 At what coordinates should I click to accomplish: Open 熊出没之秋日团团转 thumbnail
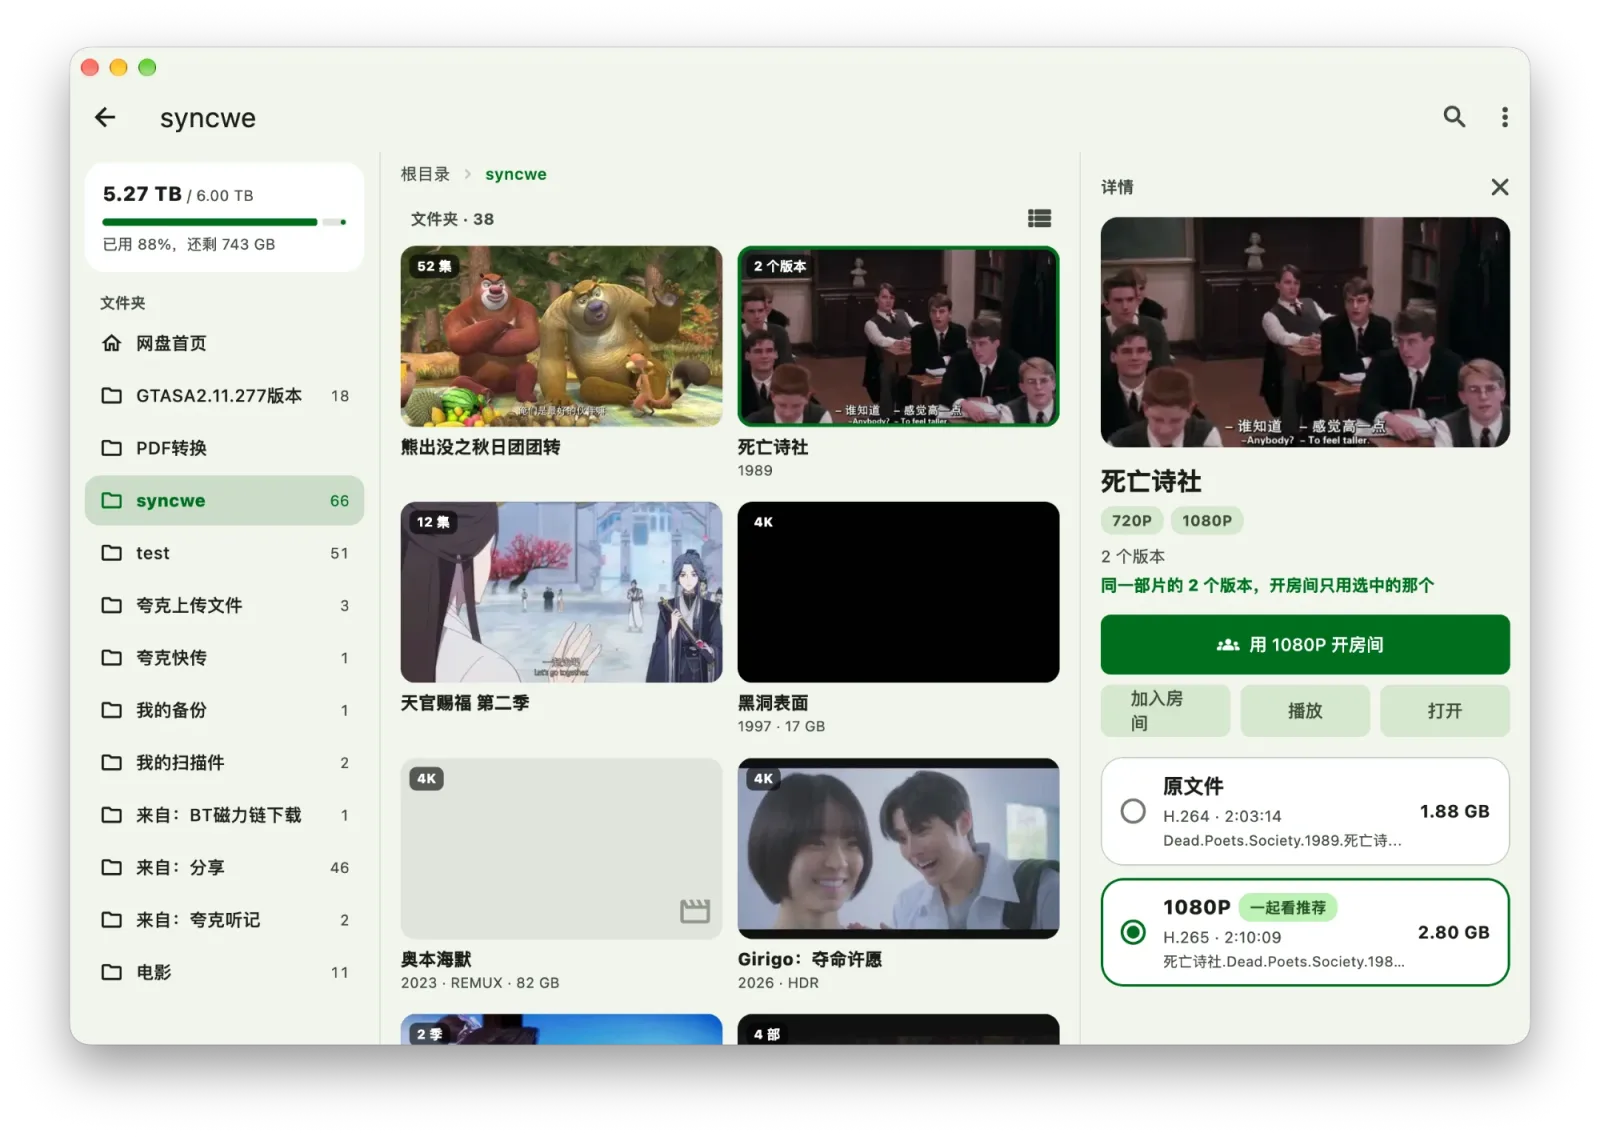pyautogui.click(x=561, y=336)
